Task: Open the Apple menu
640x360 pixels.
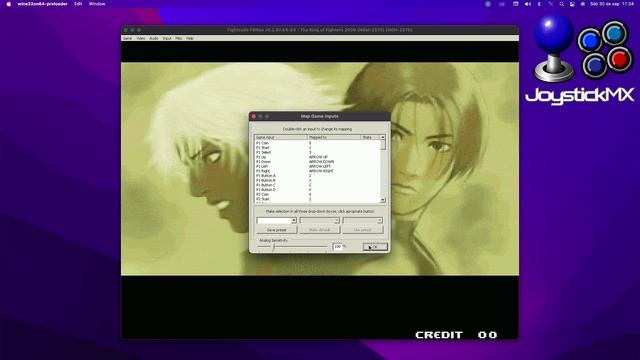Action: tap(9, 4)
